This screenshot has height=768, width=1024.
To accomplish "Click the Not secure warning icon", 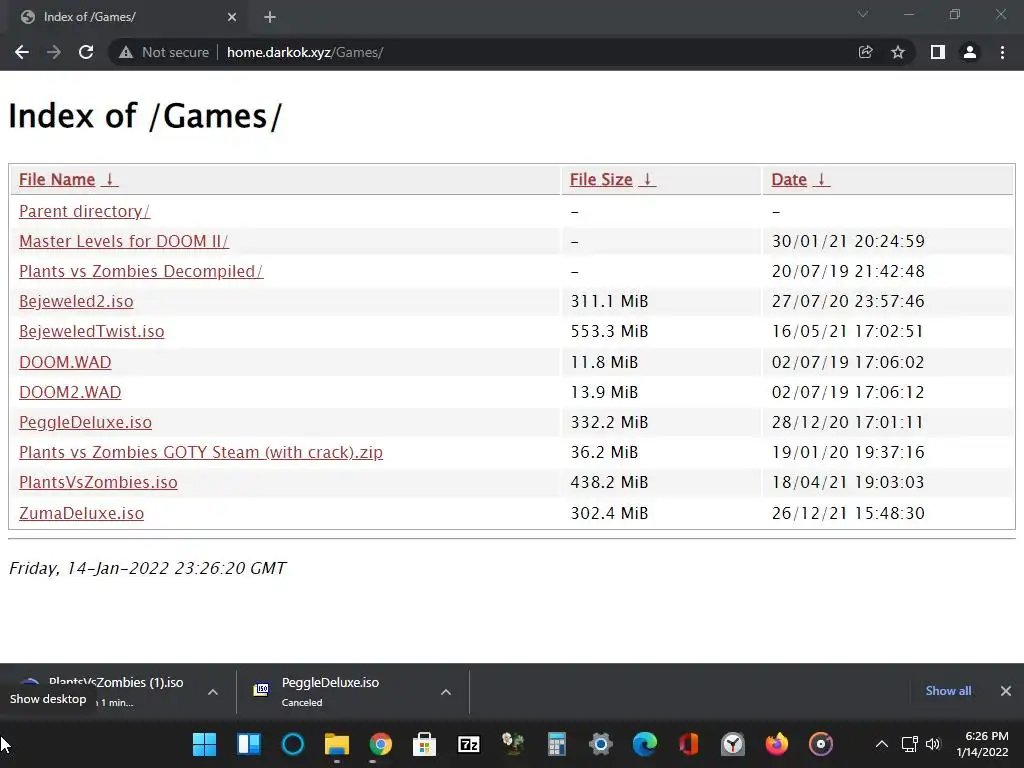I will point(126,52).
